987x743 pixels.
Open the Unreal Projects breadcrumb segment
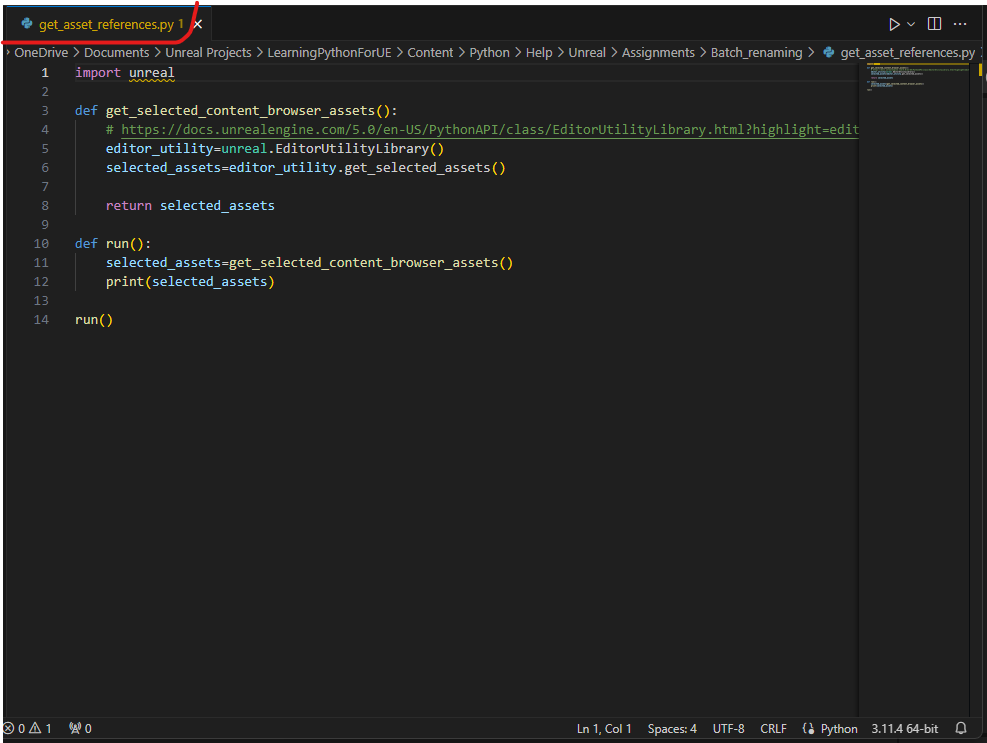click(208, 53)
